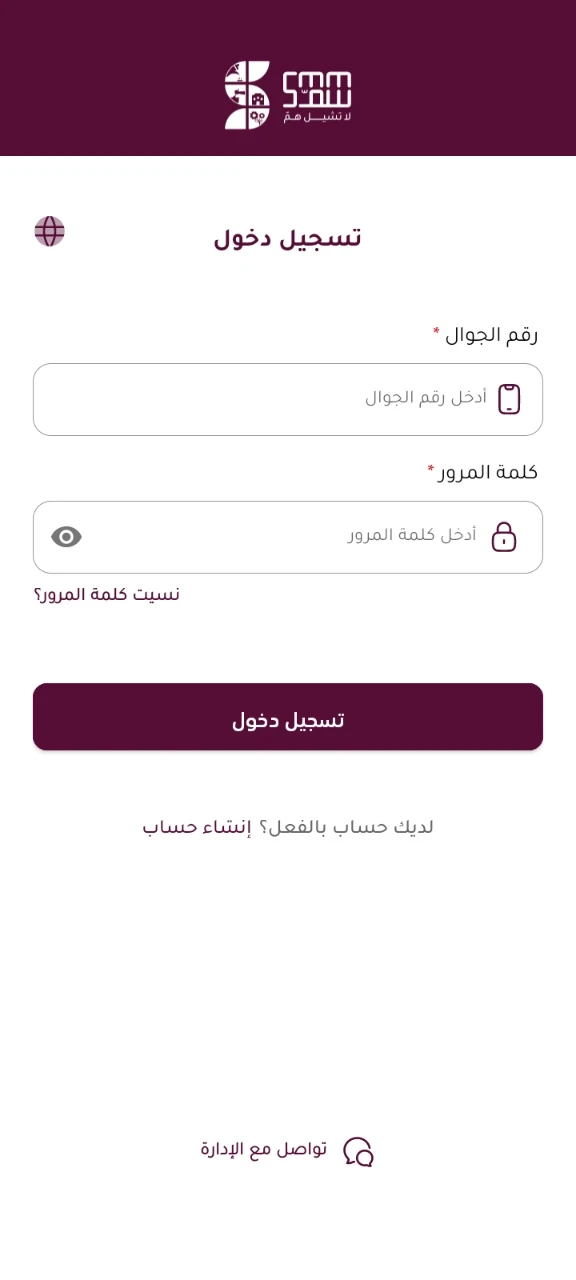
Task: Click the لا تشيل هم tagline under logo
Action: 317,117
